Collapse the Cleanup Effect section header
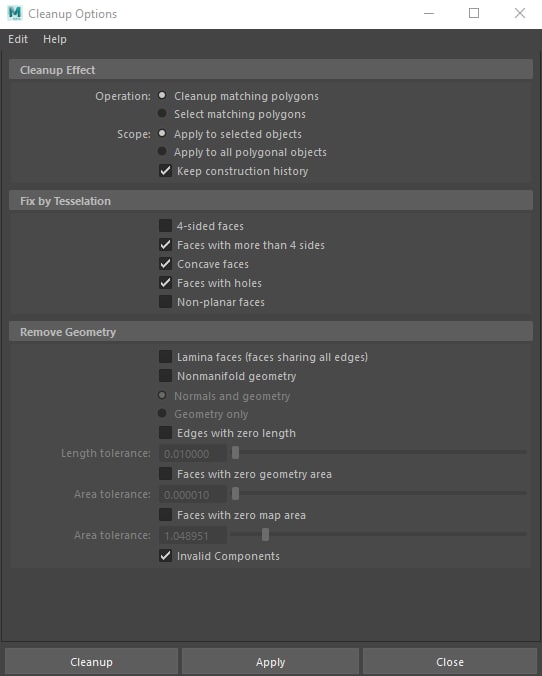The height and width of the screenshot is (676, 542). click(x=271, y=70)
